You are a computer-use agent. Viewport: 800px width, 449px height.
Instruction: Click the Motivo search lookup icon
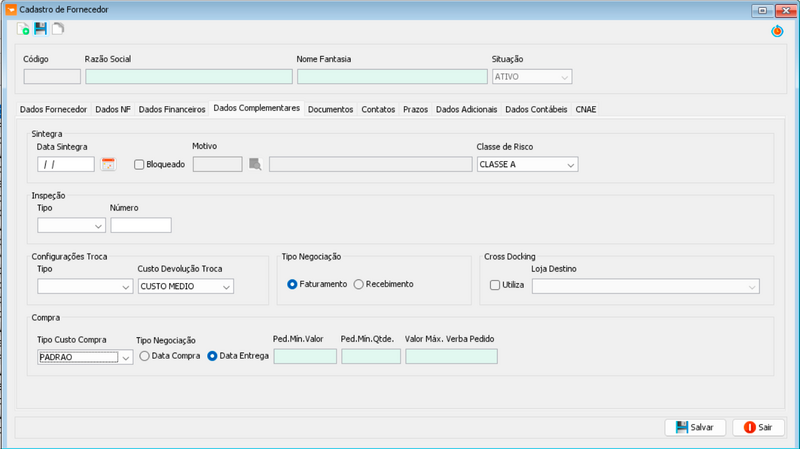(255, 164)
